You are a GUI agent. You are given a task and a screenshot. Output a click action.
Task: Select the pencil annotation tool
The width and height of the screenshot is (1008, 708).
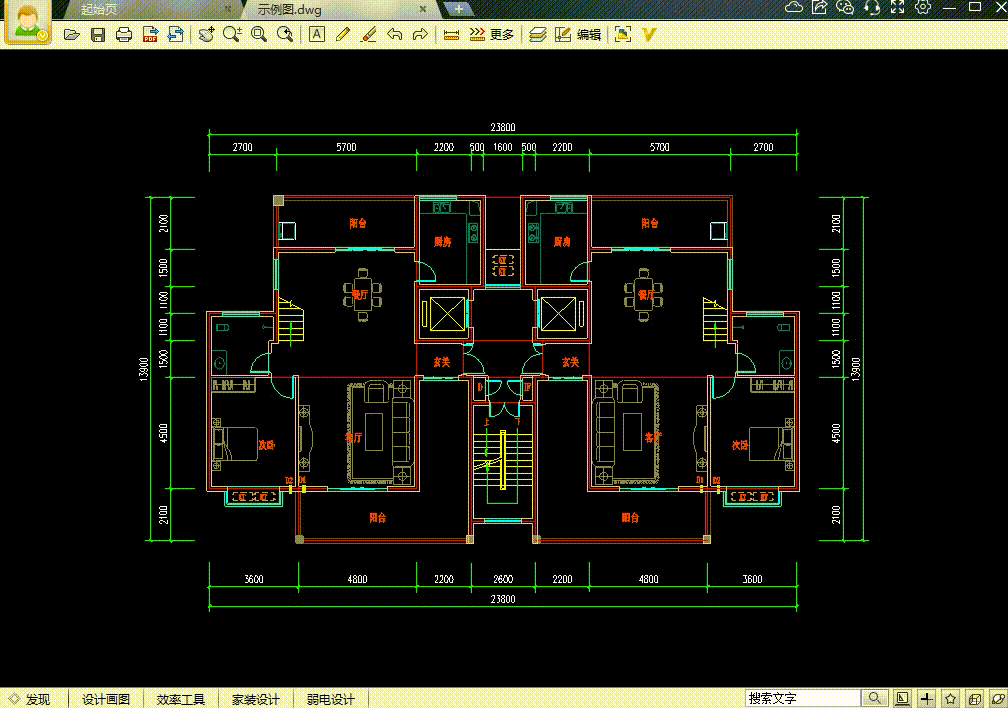click(x=341, y=33)
